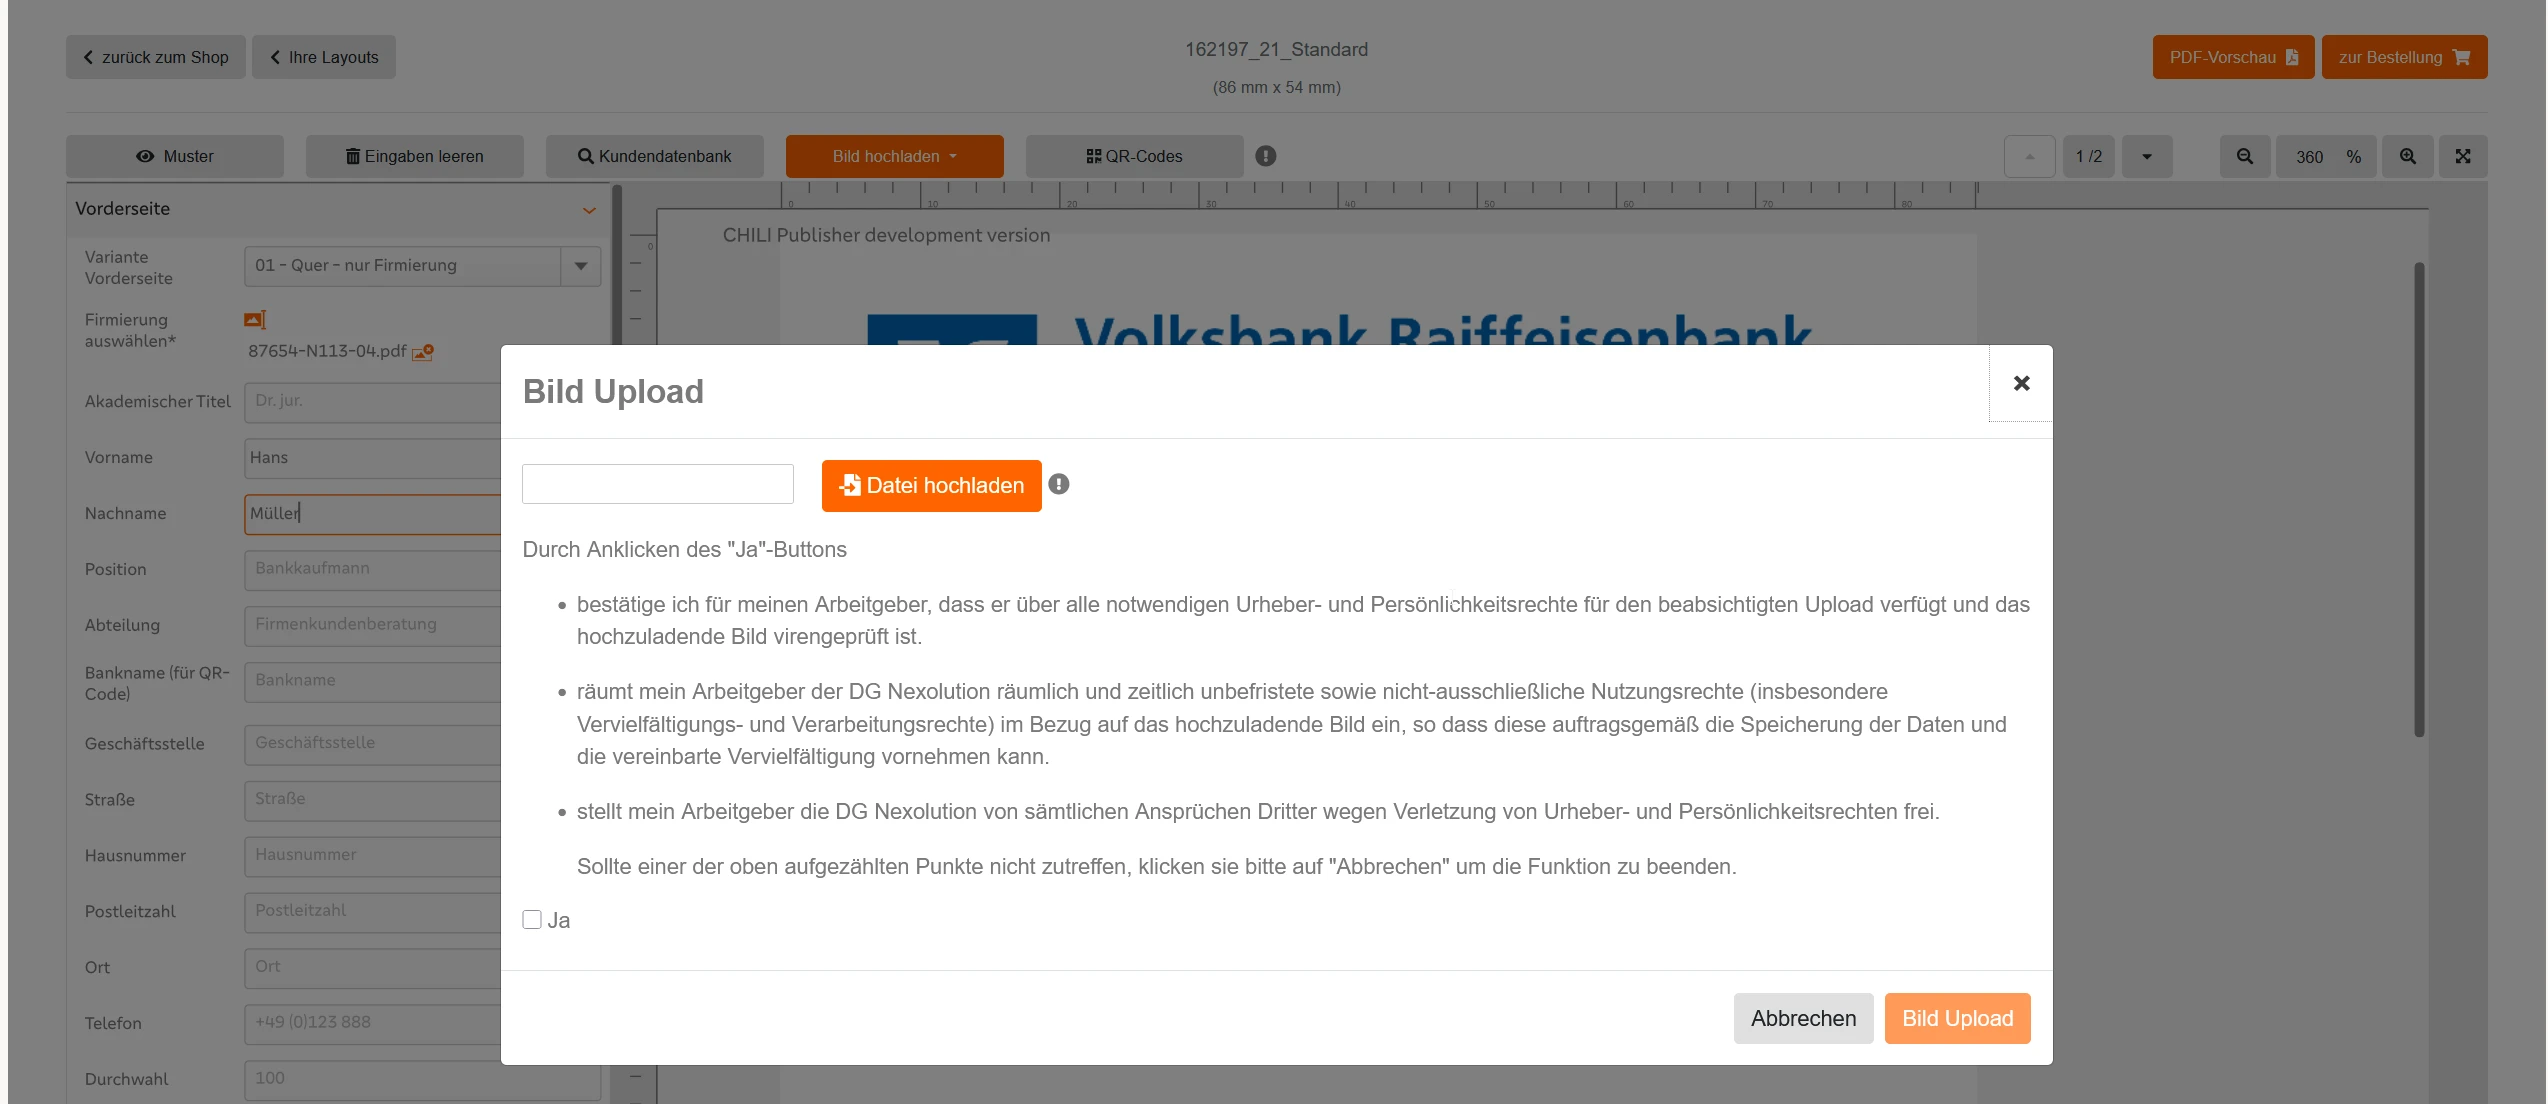Click the canvas vertical scrollbar
The width and height of the screenshot is (2548, 1104).
click(2418, 500)
